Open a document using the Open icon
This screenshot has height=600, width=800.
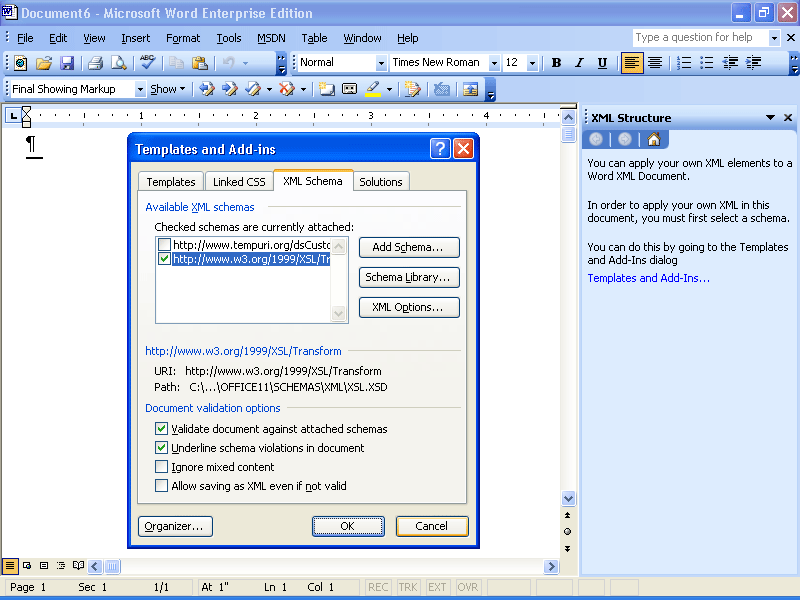click(43, 62)
